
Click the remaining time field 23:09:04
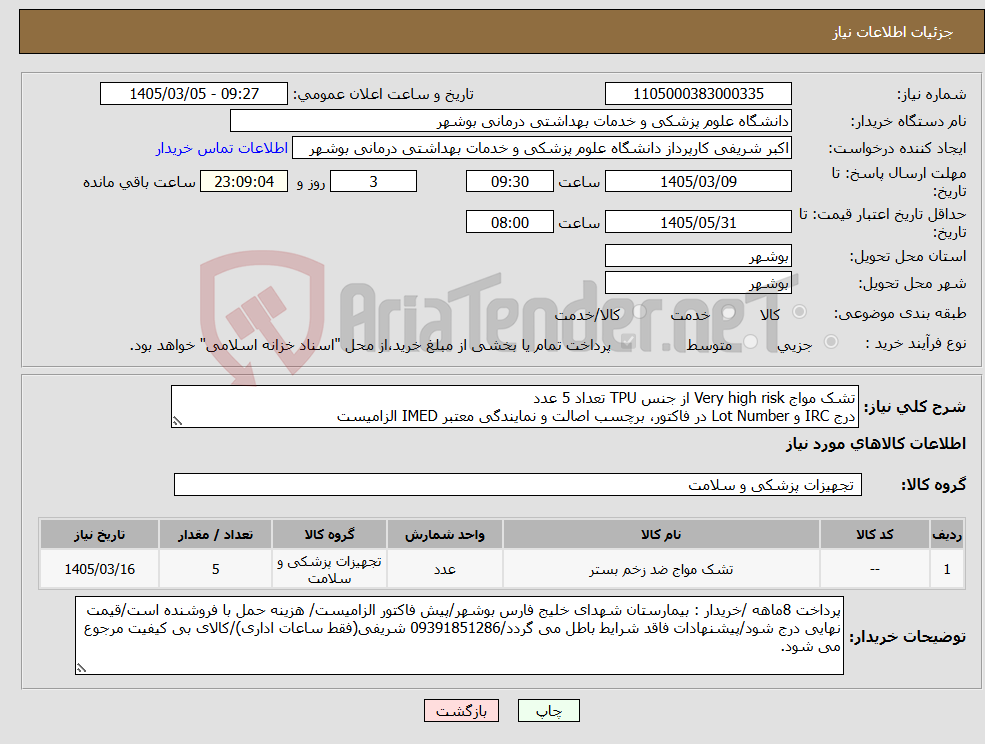pyautogui.click(x=244, y=182)
